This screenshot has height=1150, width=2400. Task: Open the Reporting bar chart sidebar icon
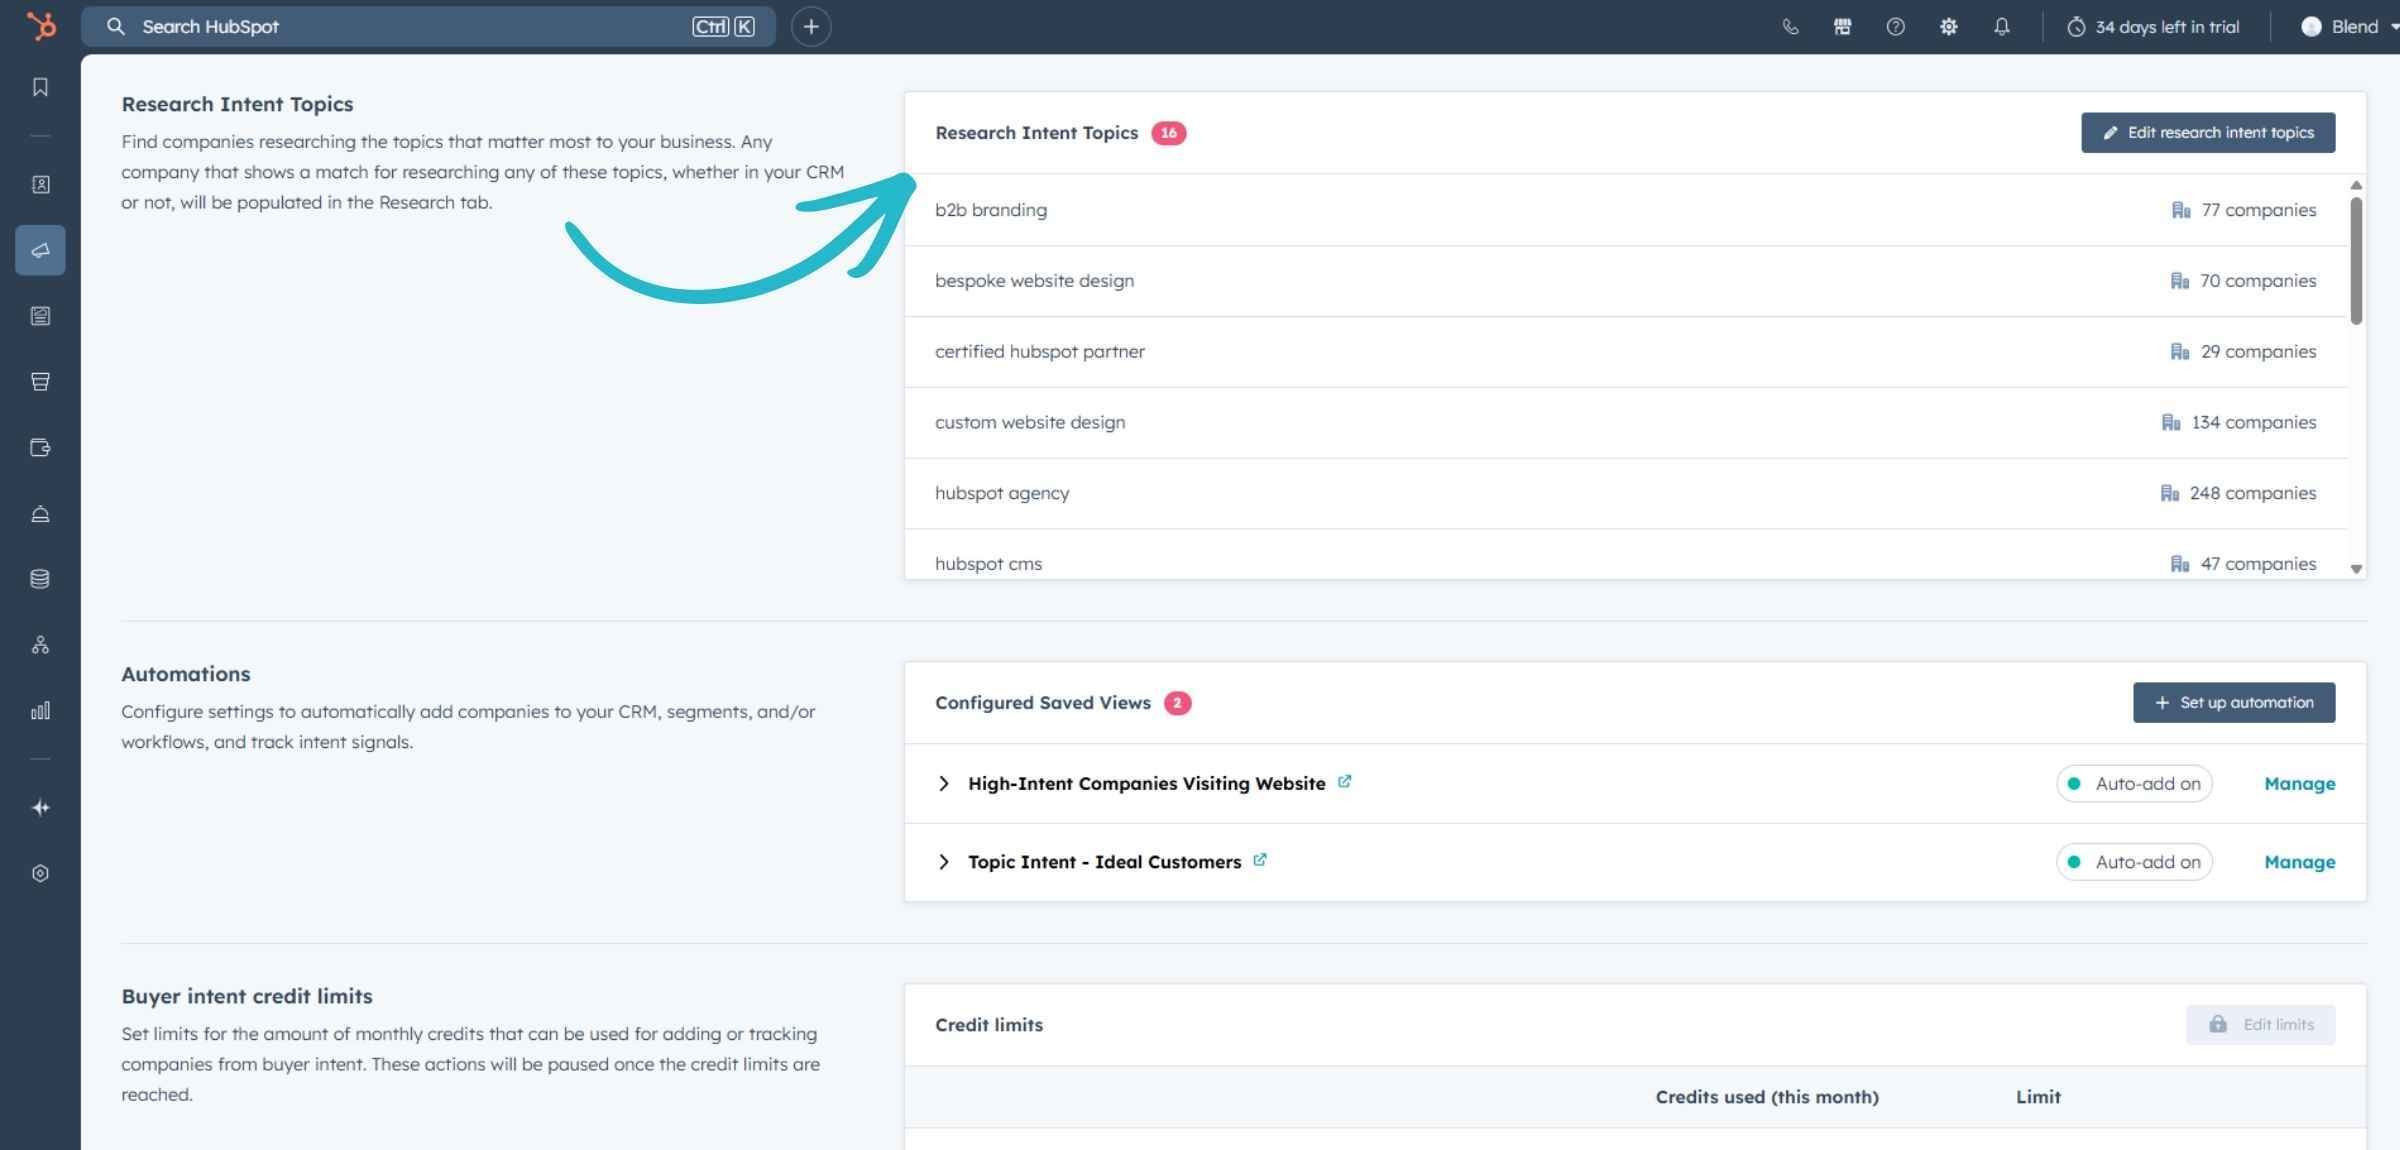pyautogui.click(x=40, y=711)
